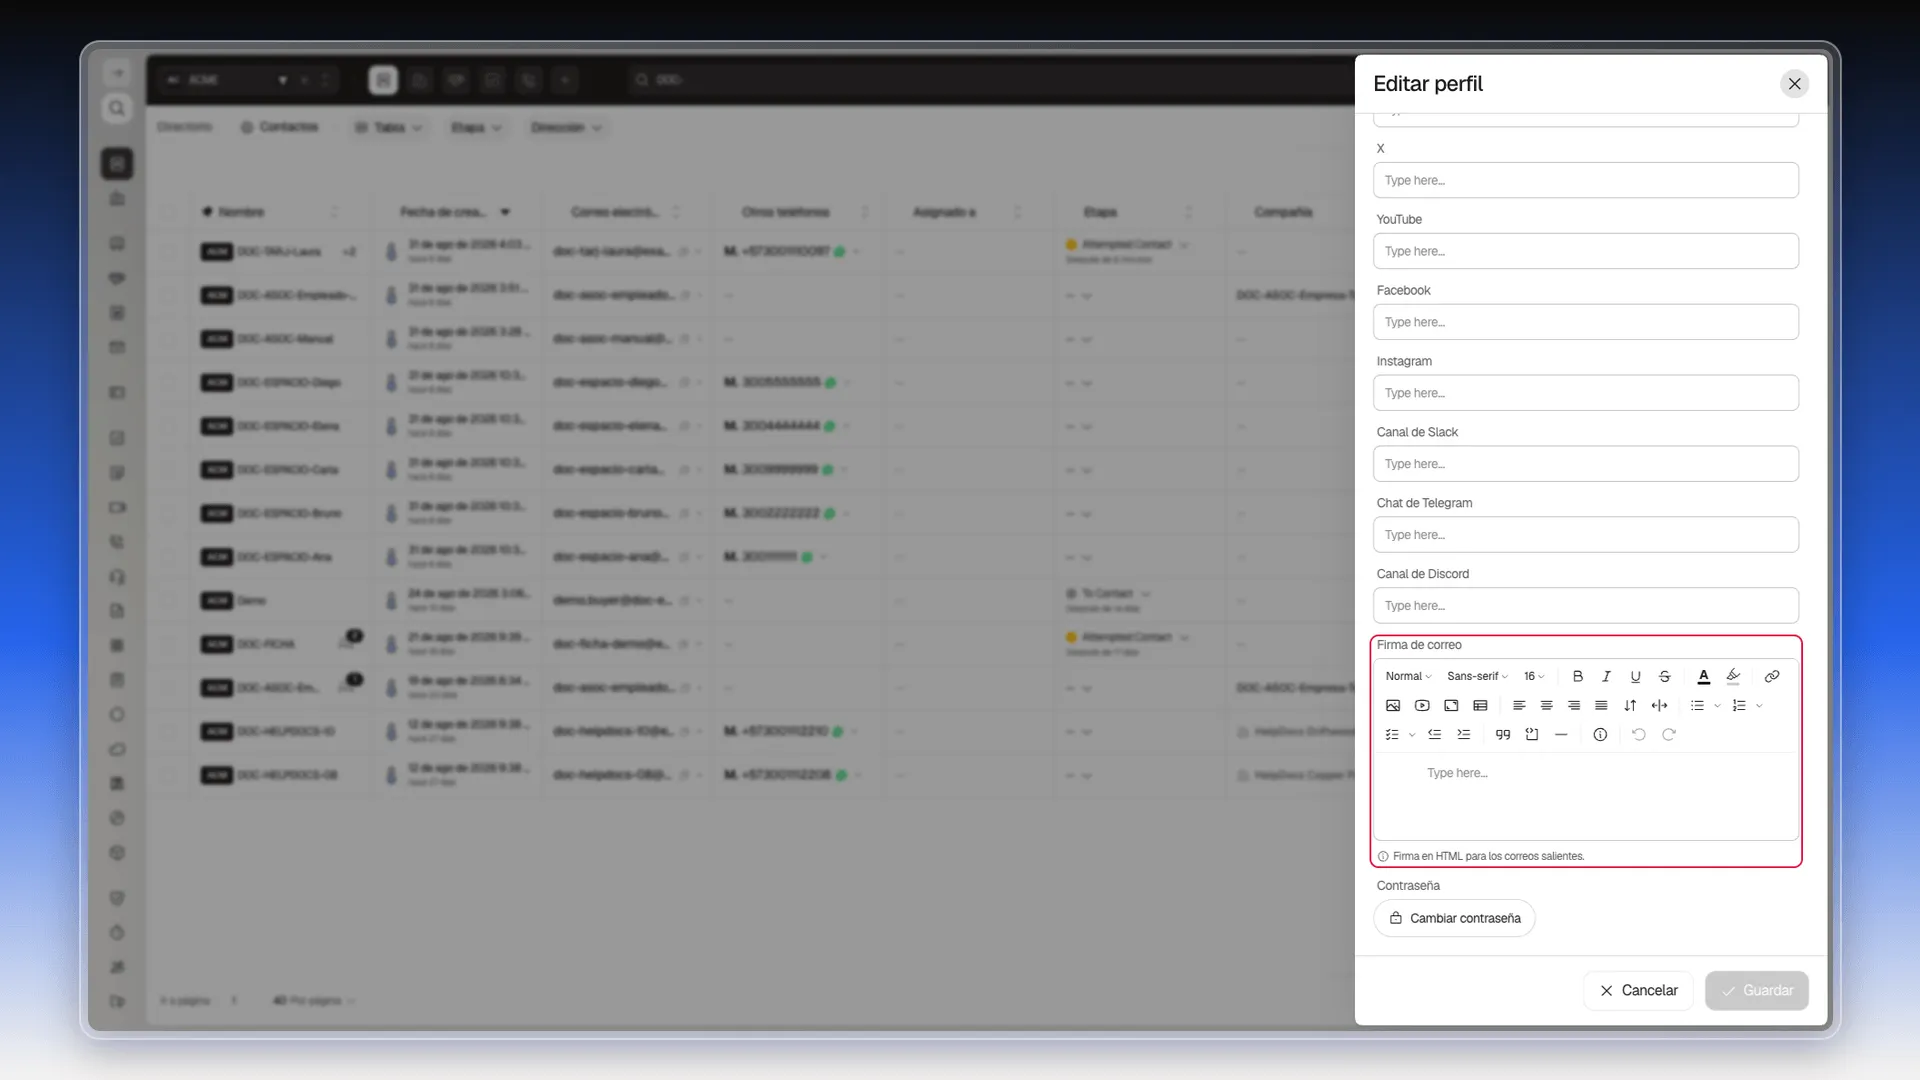Image resolution: width=1920 pixels, height=1080 pixels.
Task: Focus the Canal de Slack input field
Action: pyautogui.click(x=1586, y=464)
